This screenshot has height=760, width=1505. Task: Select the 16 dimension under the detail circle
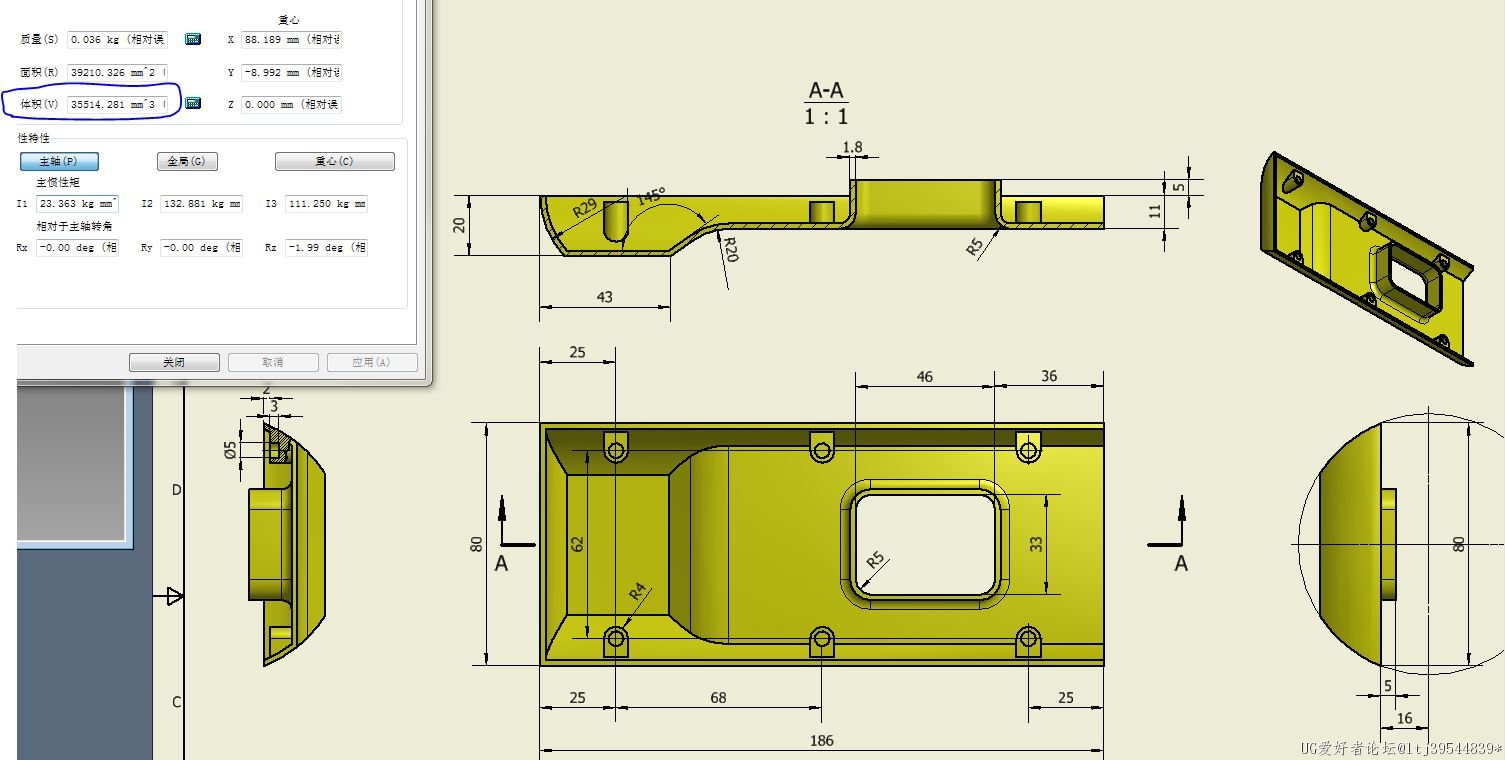(x=1404, y=718)
